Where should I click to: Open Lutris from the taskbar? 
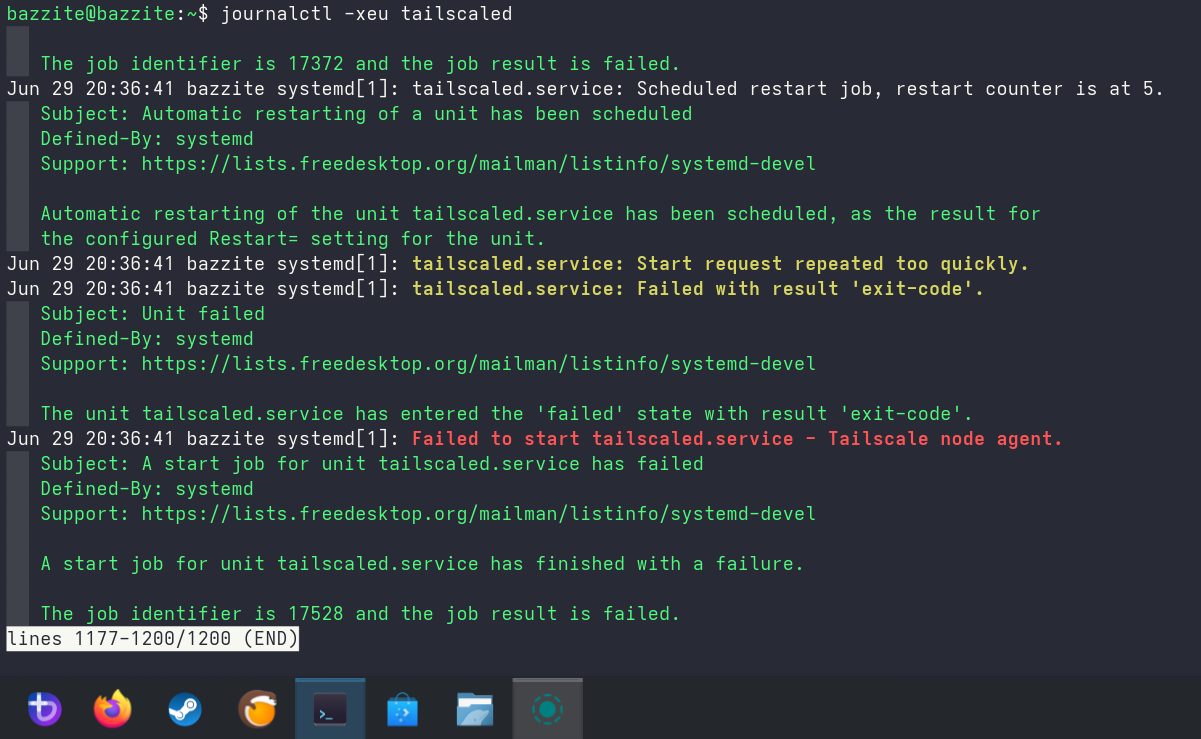(257, 710)
